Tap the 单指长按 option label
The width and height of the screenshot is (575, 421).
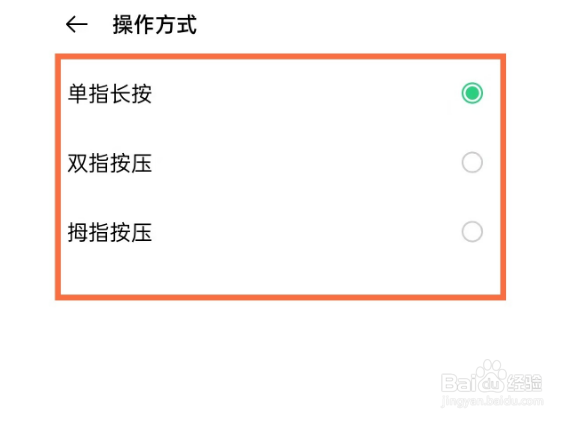(110, 94)
